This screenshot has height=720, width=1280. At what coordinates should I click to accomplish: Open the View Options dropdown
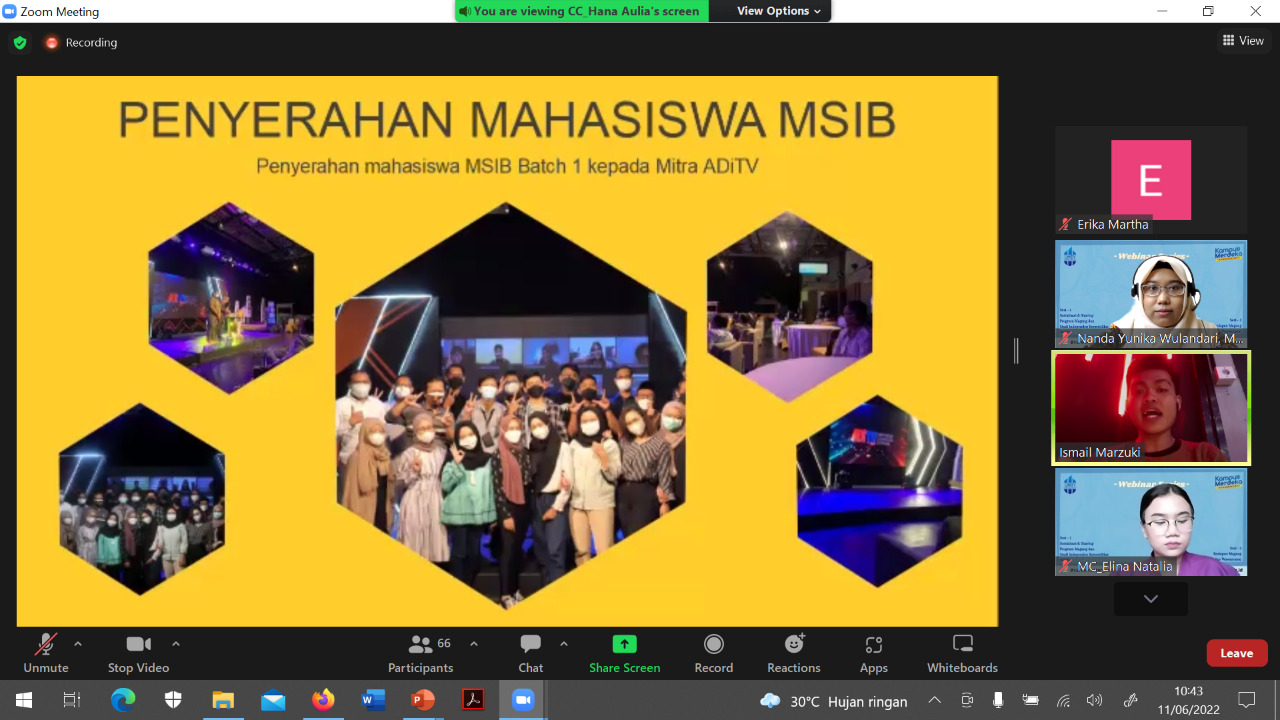[x=779, y=11]
